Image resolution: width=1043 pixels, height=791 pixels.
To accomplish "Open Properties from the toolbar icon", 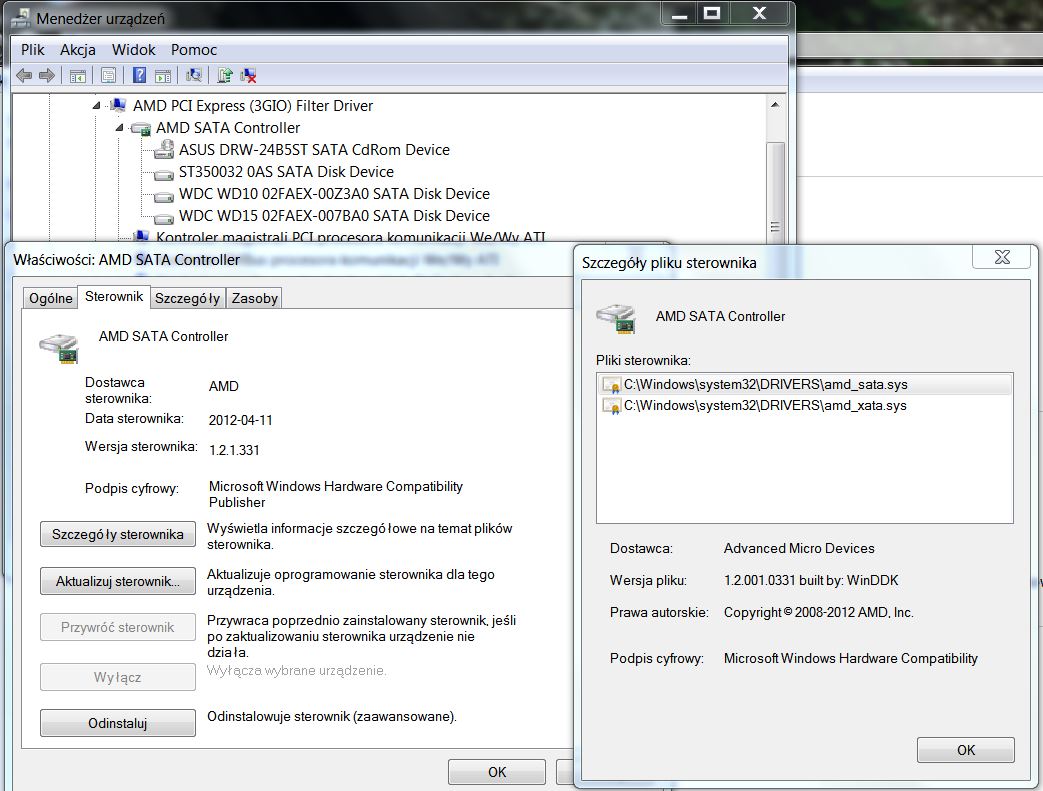I will (108, 76).
